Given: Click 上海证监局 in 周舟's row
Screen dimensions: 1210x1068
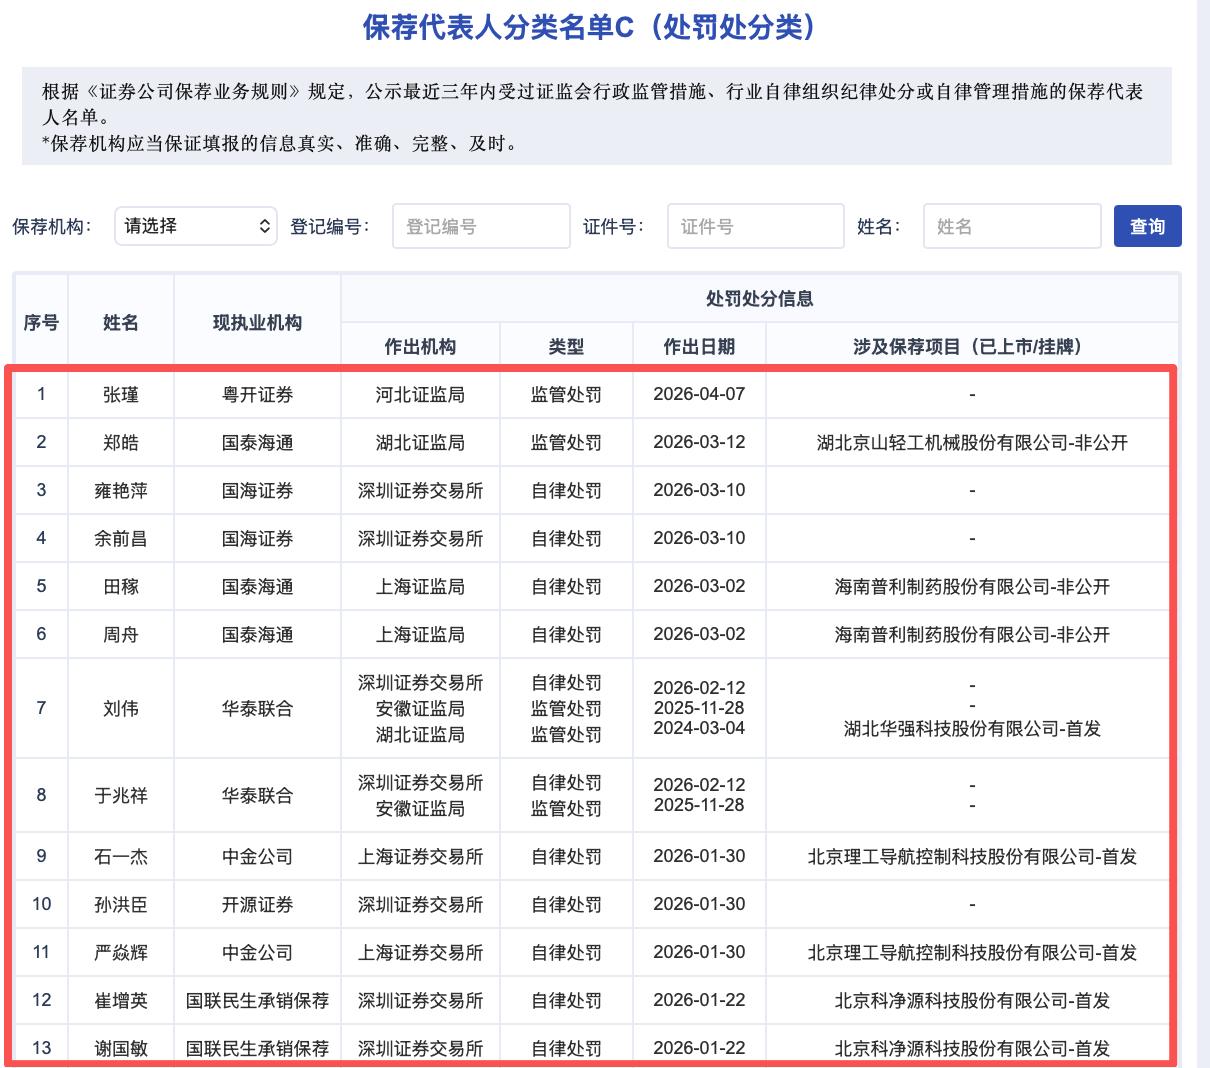Looking at the screenshot, I should [420, 635].
